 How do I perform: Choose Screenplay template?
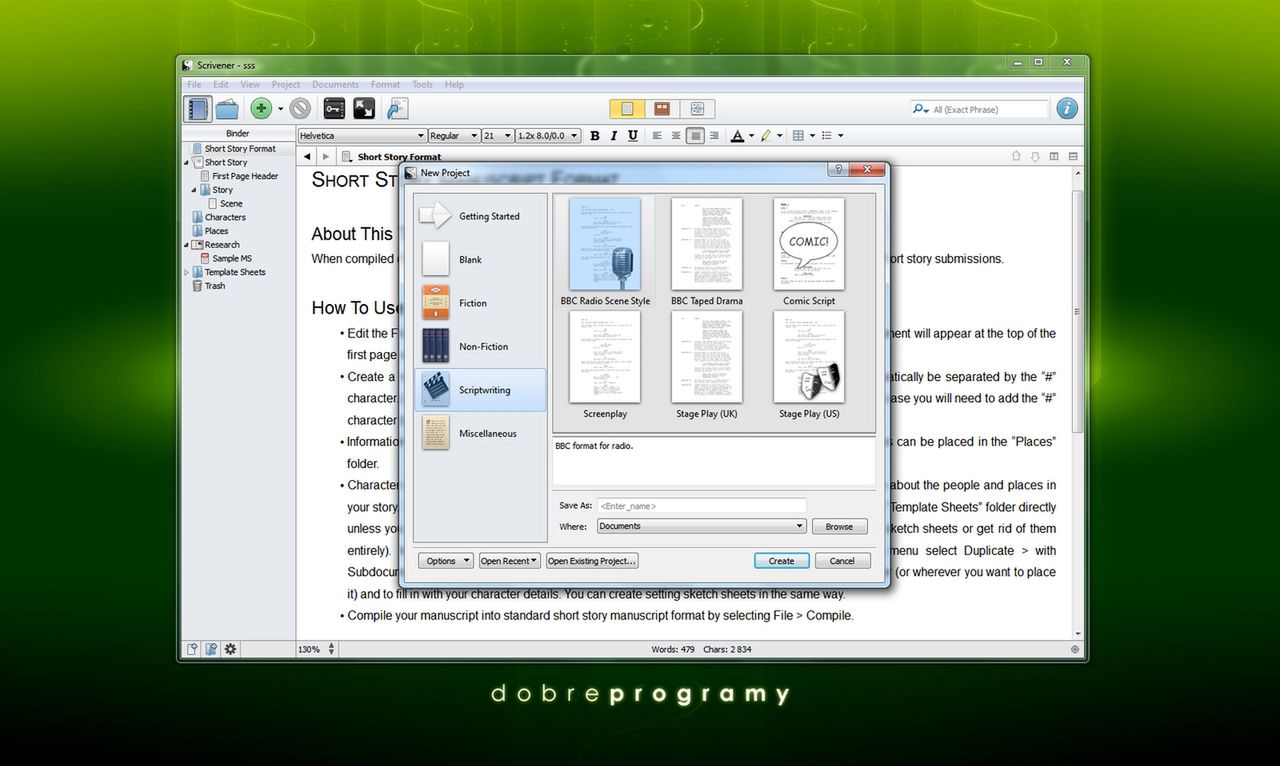coord(605,364)
